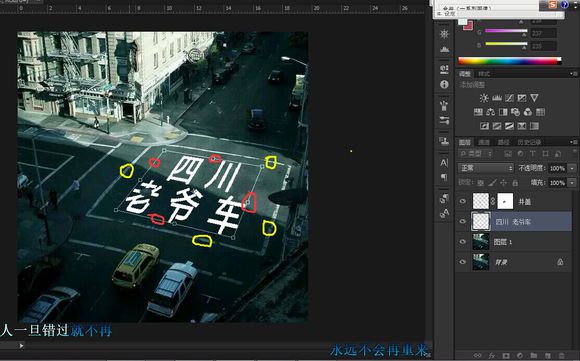Toggle lock transparent pixels

click(480, 183)
